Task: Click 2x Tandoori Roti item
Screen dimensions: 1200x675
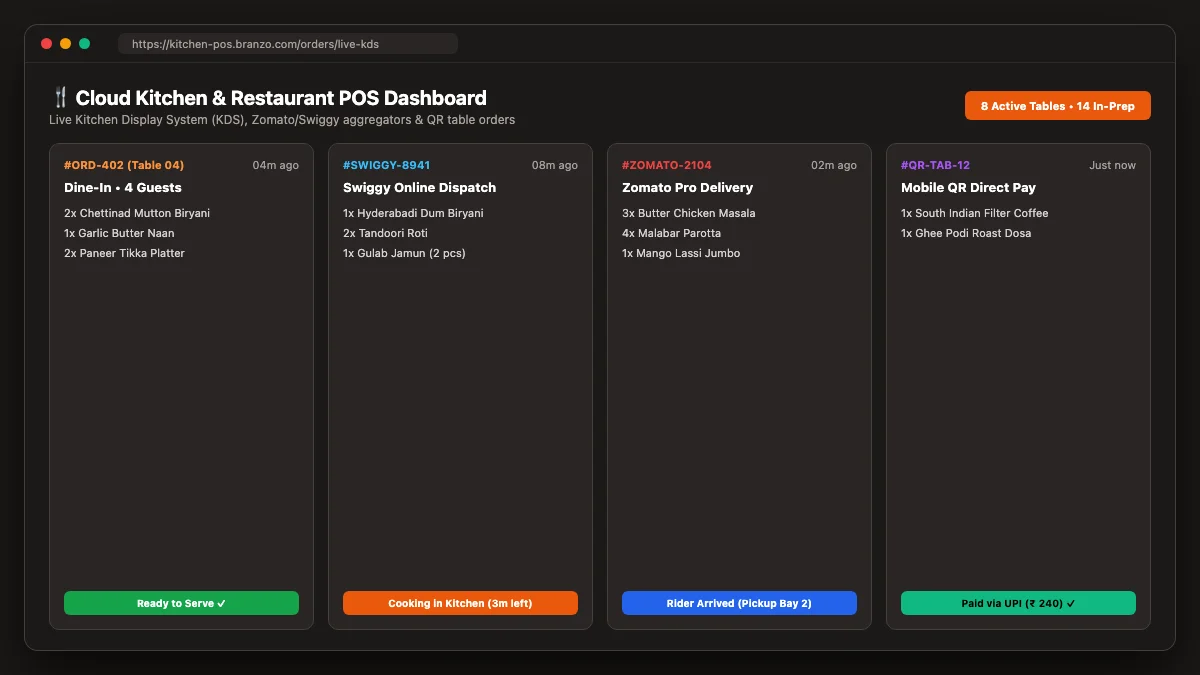Action: click(x=385, y=233)
